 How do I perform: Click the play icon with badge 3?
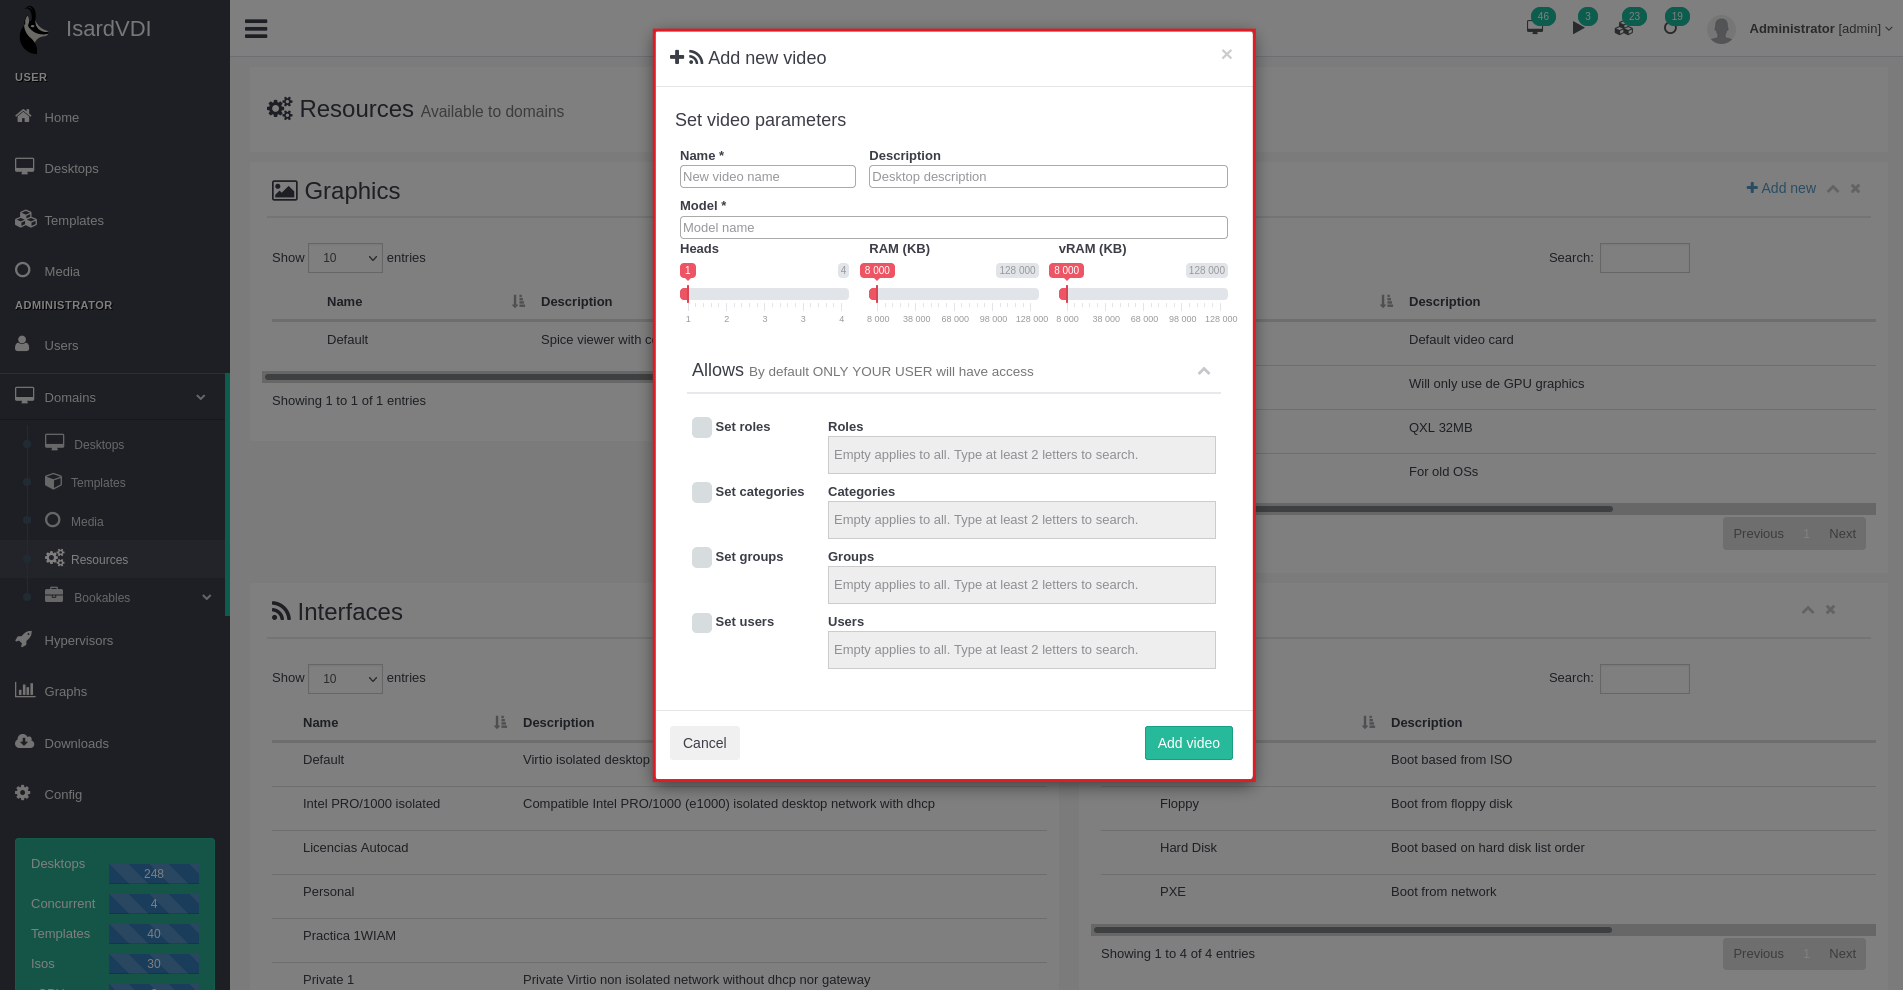(1578, 27)
